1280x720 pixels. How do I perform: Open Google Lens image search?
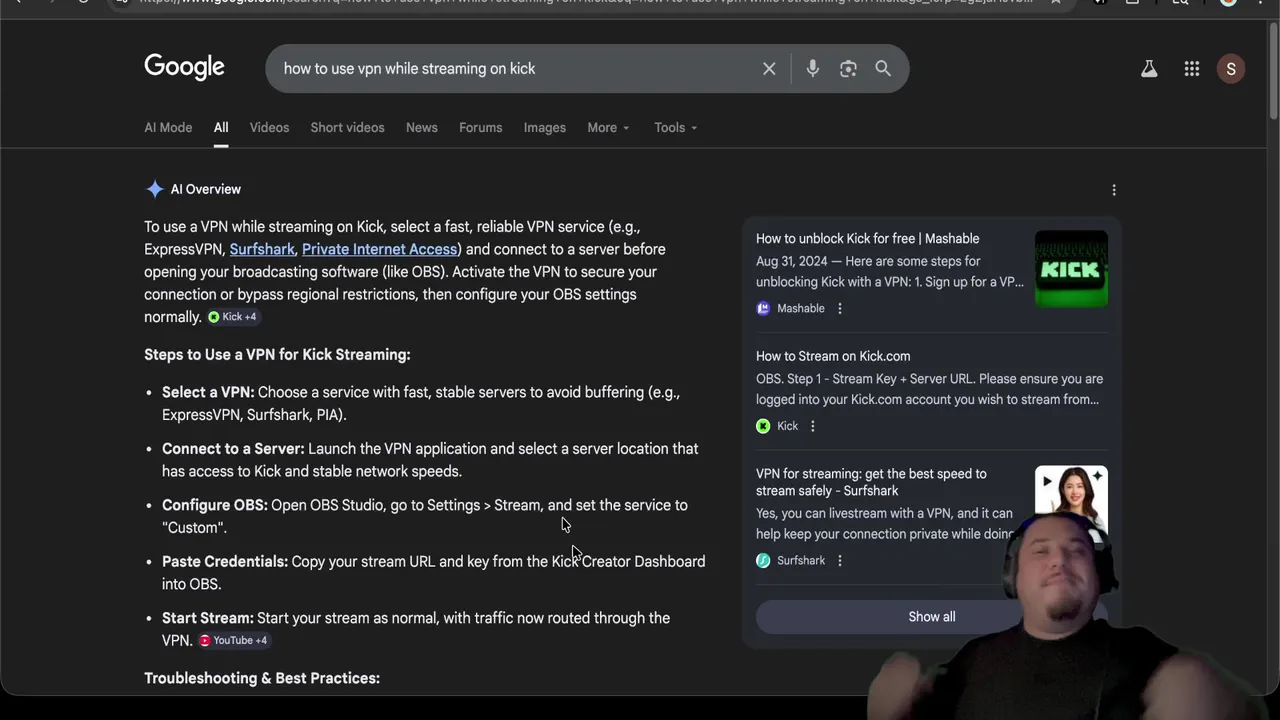848,69
